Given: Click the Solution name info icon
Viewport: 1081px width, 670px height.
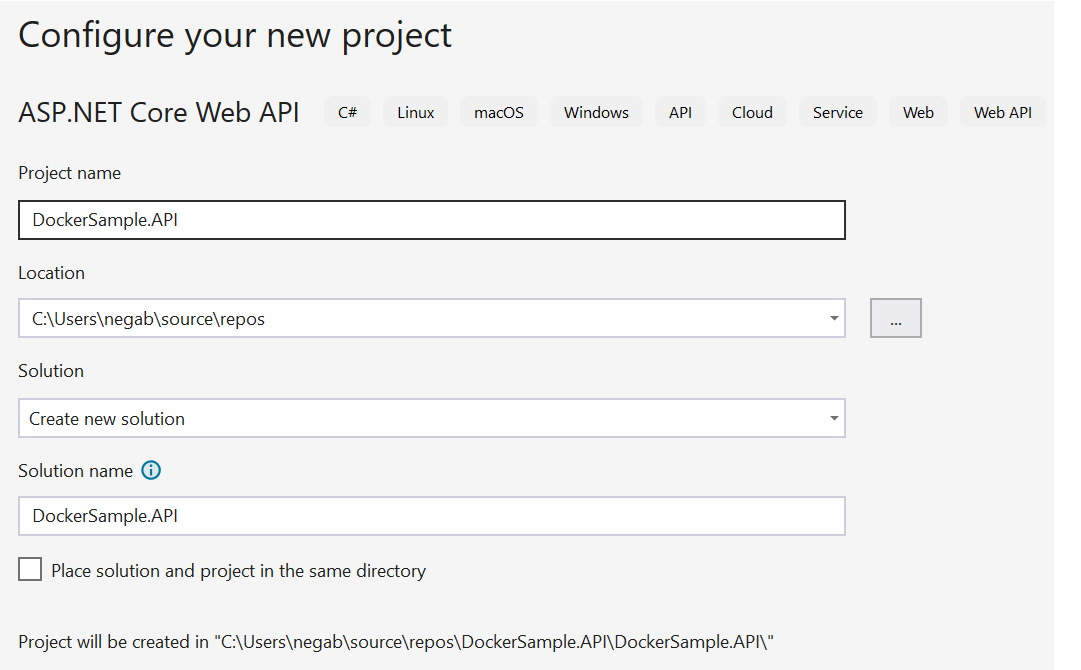Looking at the screenshot, I should (x=151, y=470).
